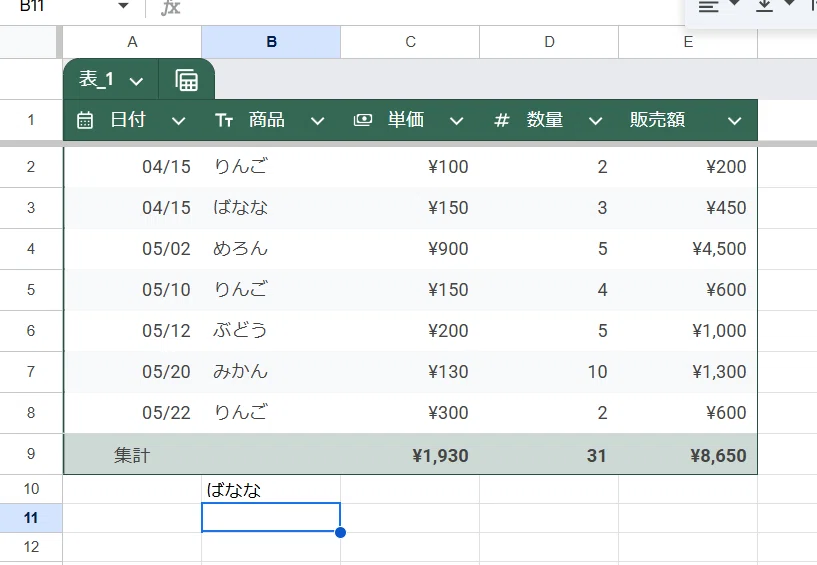Click the ¥1,000 sales cell
Image resolution: width=817 pixels, height=565 pixels.
click(x=688, y=330)
